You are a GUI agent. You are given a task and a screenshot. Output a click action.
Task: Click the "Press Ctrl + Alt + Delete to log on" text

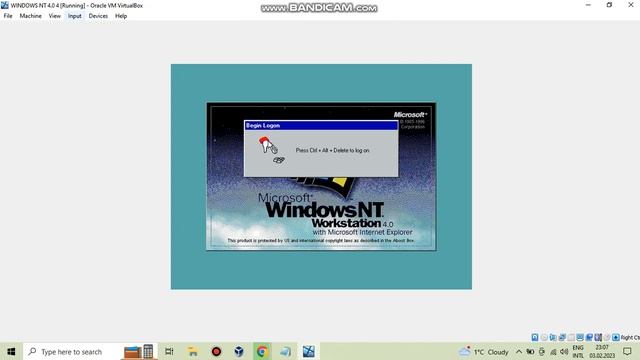click(332, 150)
